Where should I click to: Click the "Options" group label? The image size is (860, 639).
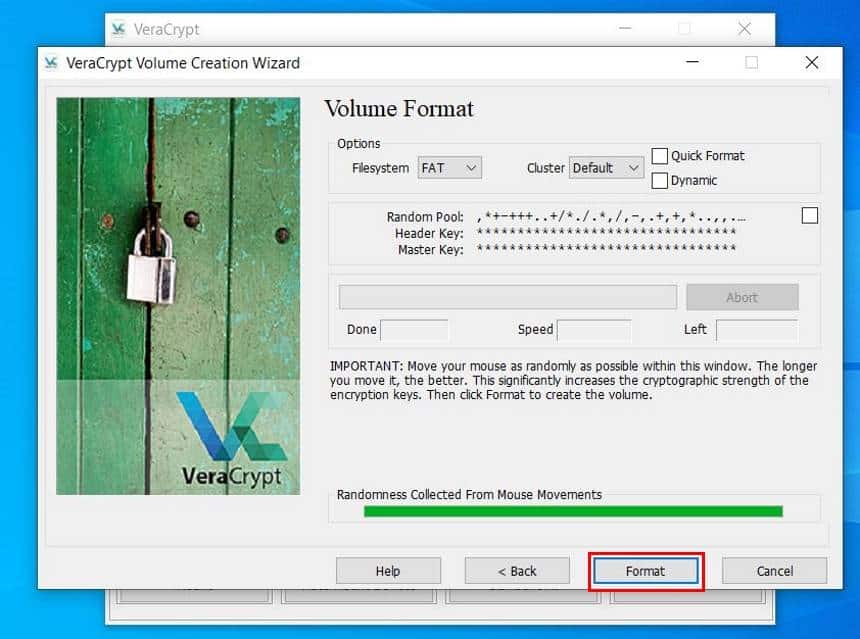click(x=359, y=144)
